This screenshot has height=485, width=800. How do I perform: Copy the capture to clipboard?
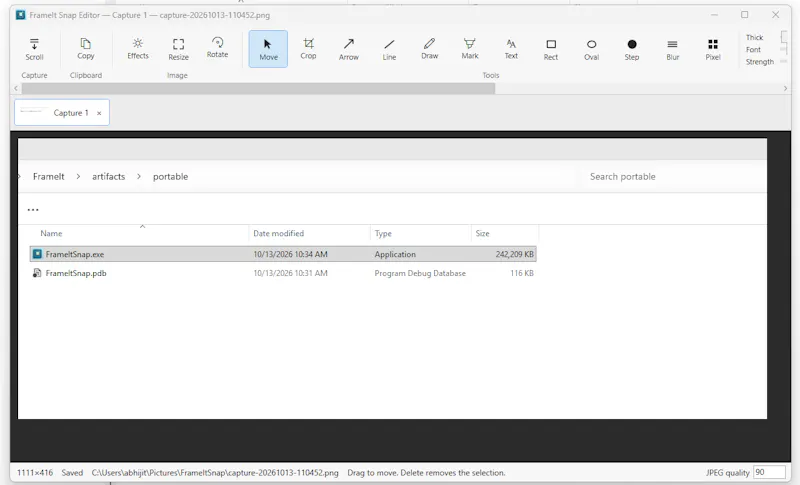[86, 49]
